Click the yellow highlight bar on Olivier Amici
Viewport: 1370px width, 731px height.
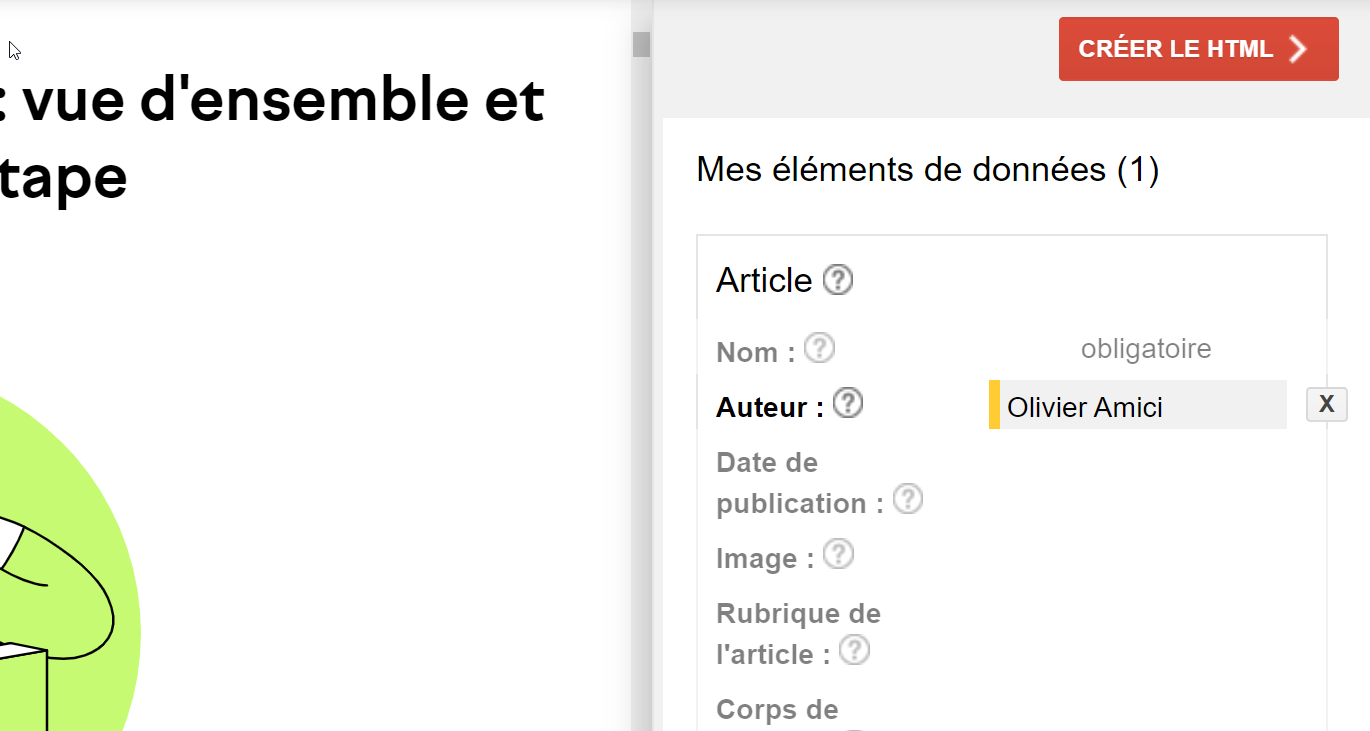pos(993,405)
